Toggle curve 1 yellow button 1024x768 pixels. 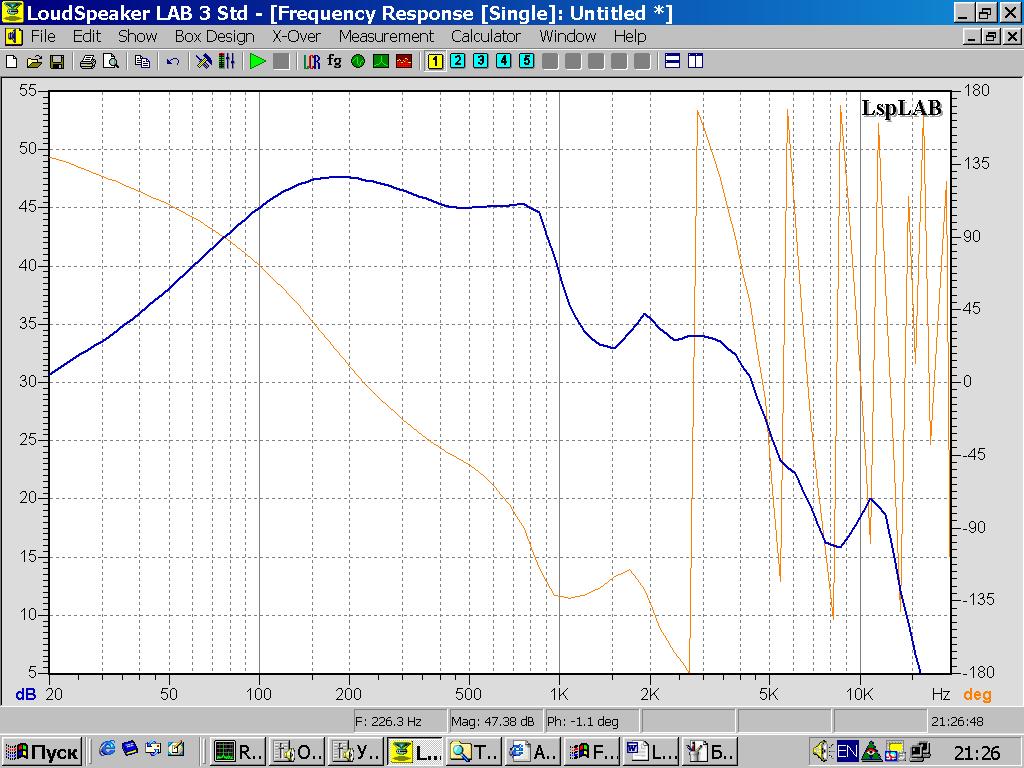pos(435,61)
